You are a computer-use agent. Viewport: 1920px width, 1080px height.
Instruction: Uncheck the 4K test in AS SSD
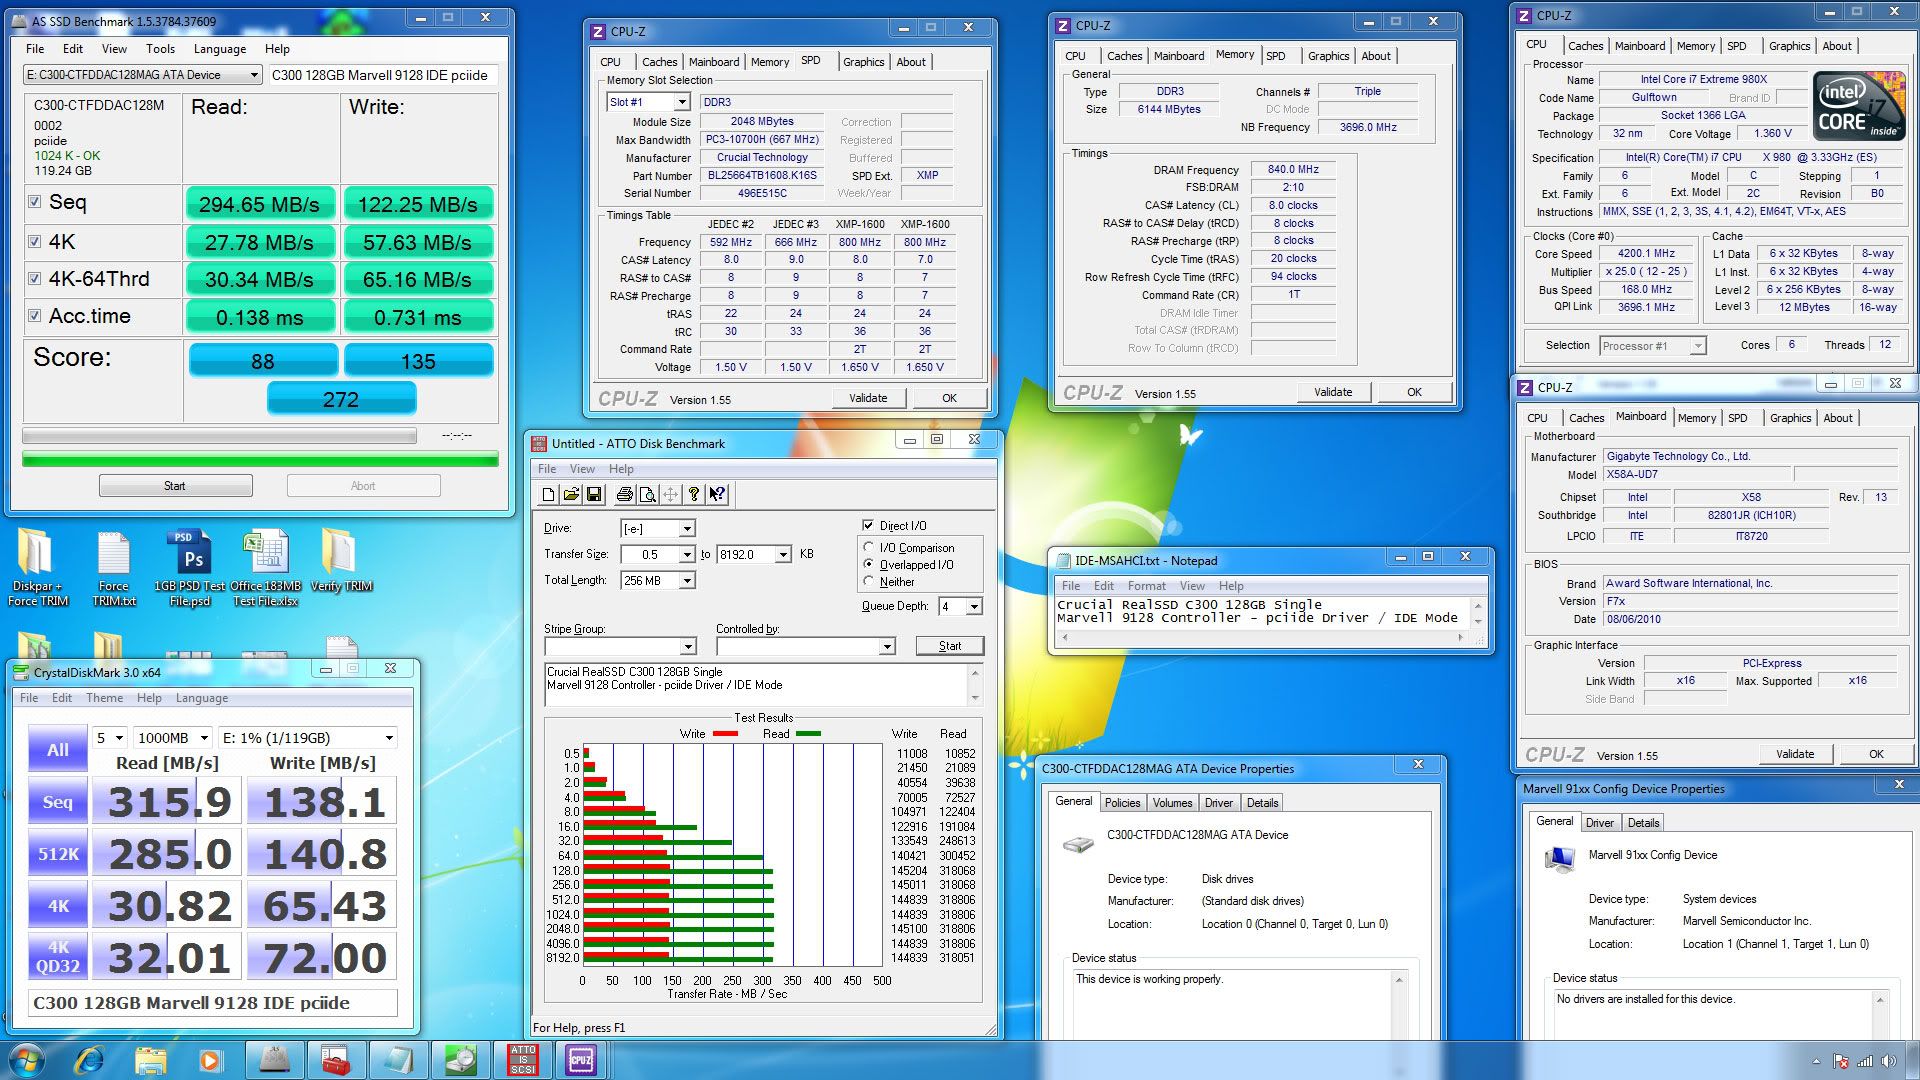35,241
